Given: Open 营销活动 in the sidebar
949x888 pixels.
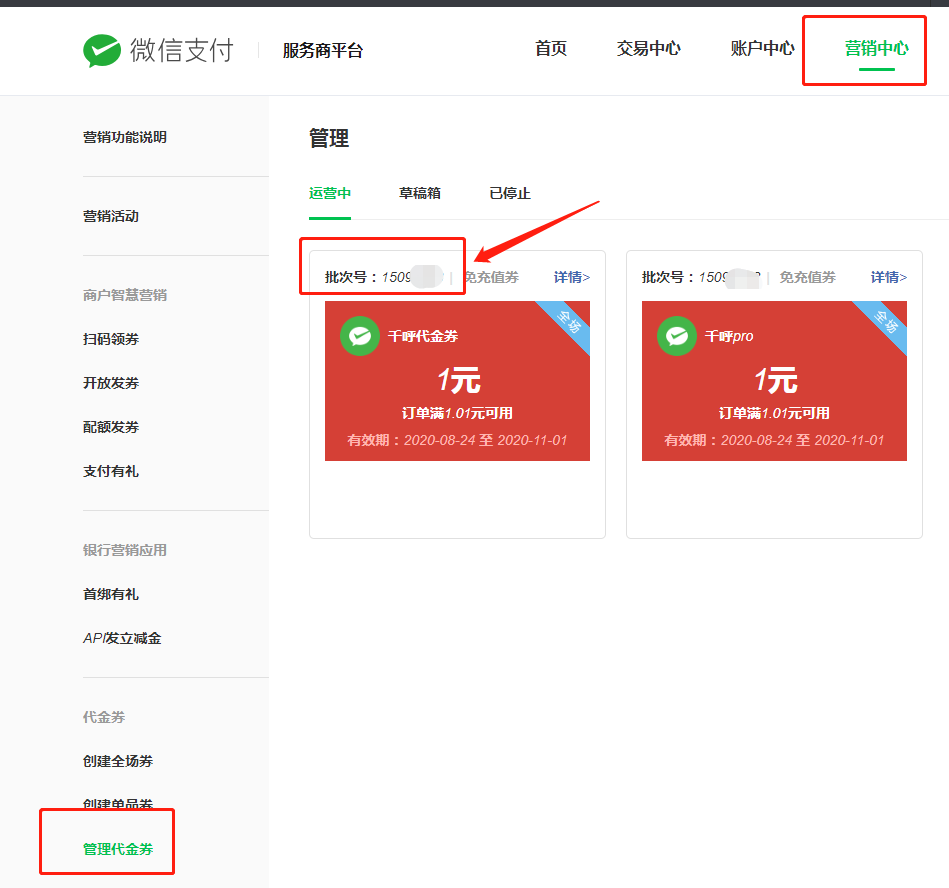Looking at the screenshot, I should (x=111, y=216).
